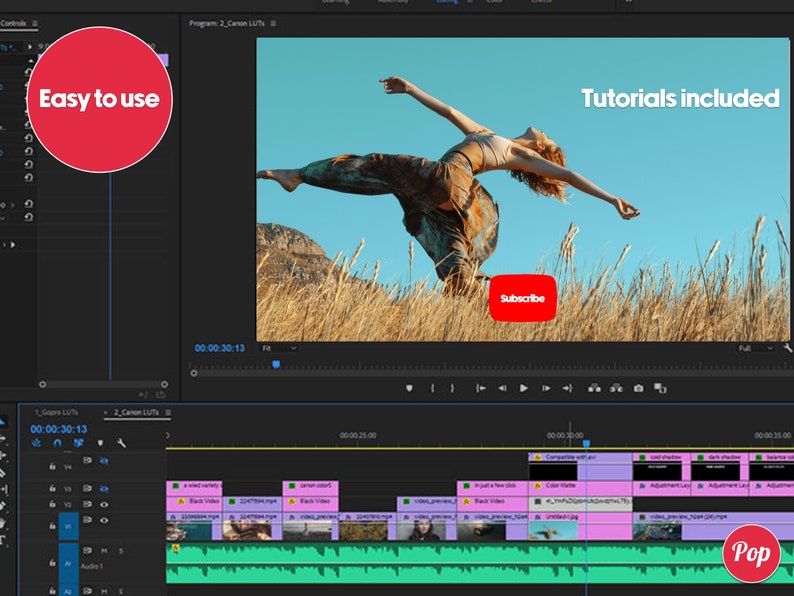The height and width of the screenshot is (596, 794).
Task: Select the Untitled-1.jpg clip on V1
Action: tap(580, 526)
